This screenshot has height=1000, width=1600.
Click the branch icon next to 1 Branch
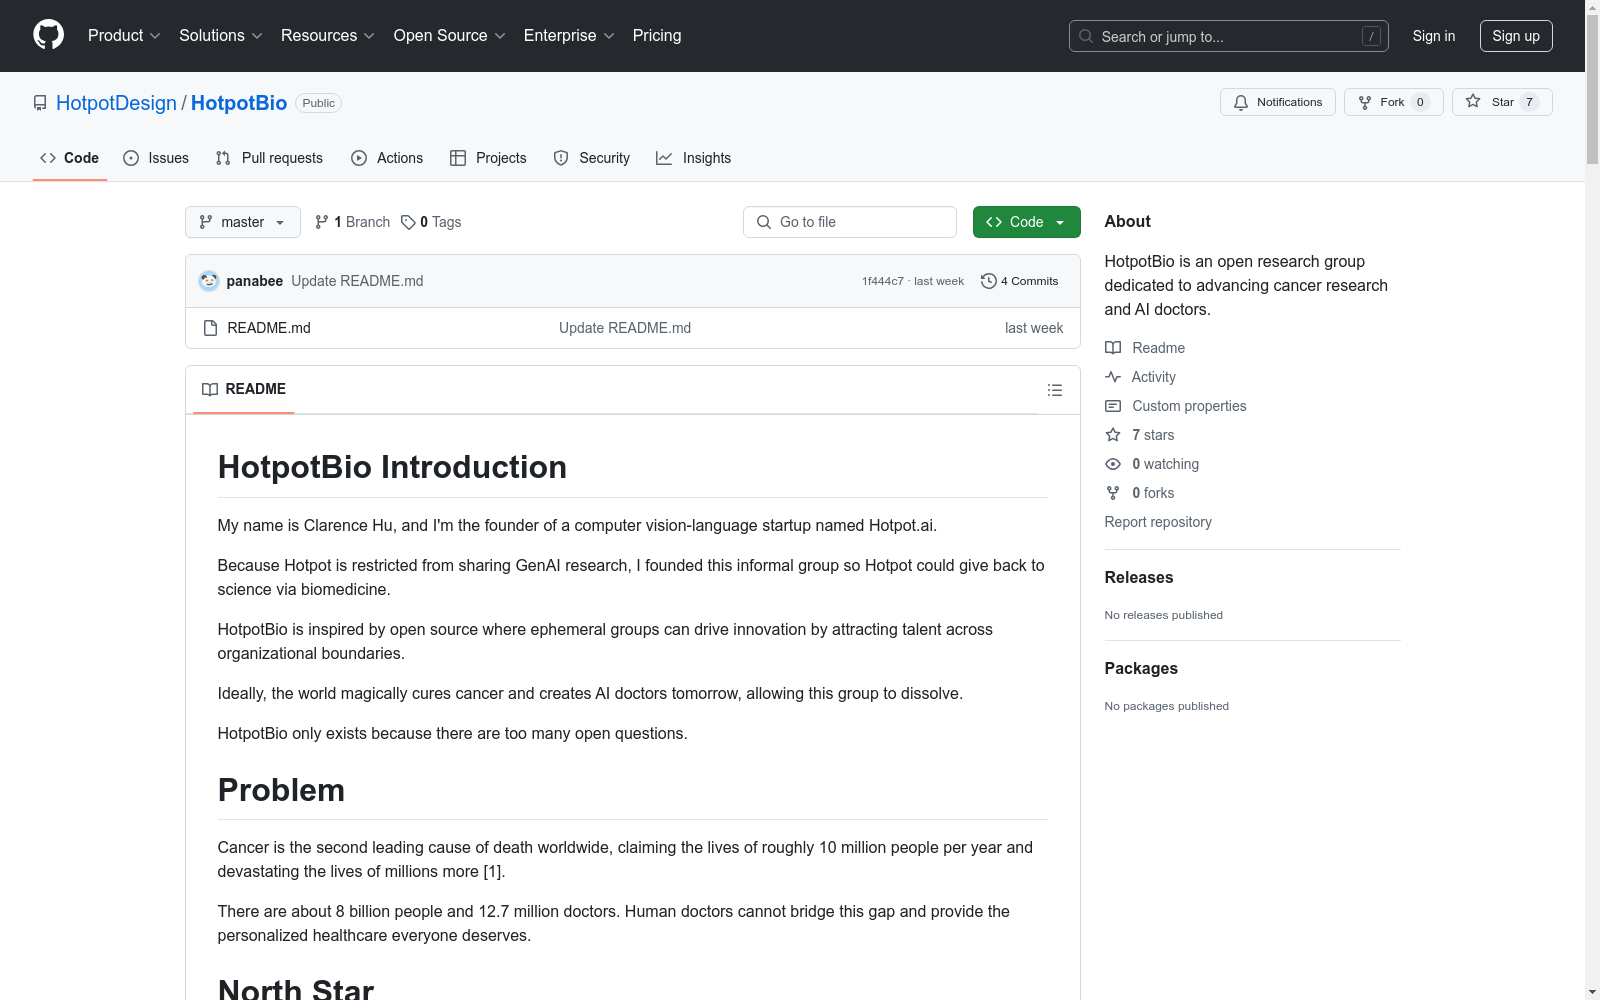(x=322, y=222)
